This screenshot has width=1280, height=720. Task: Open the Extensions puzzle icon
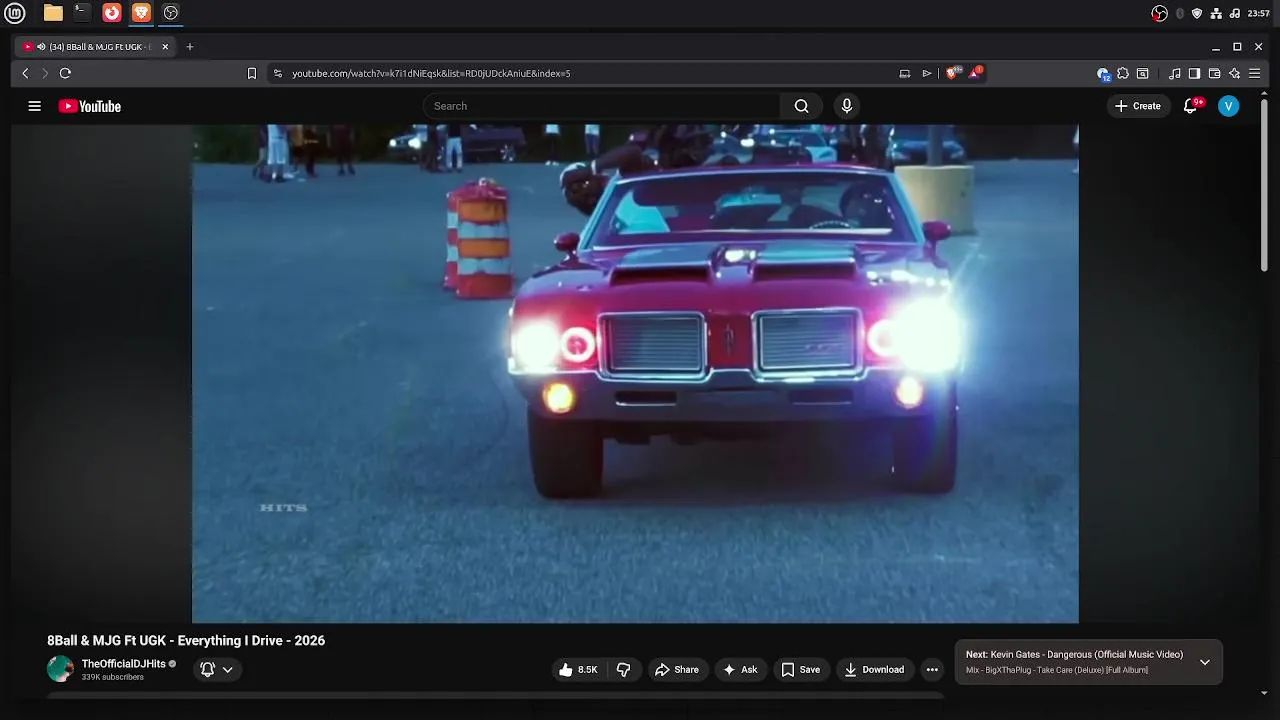pyautogui.click(x=1123, y=73)
